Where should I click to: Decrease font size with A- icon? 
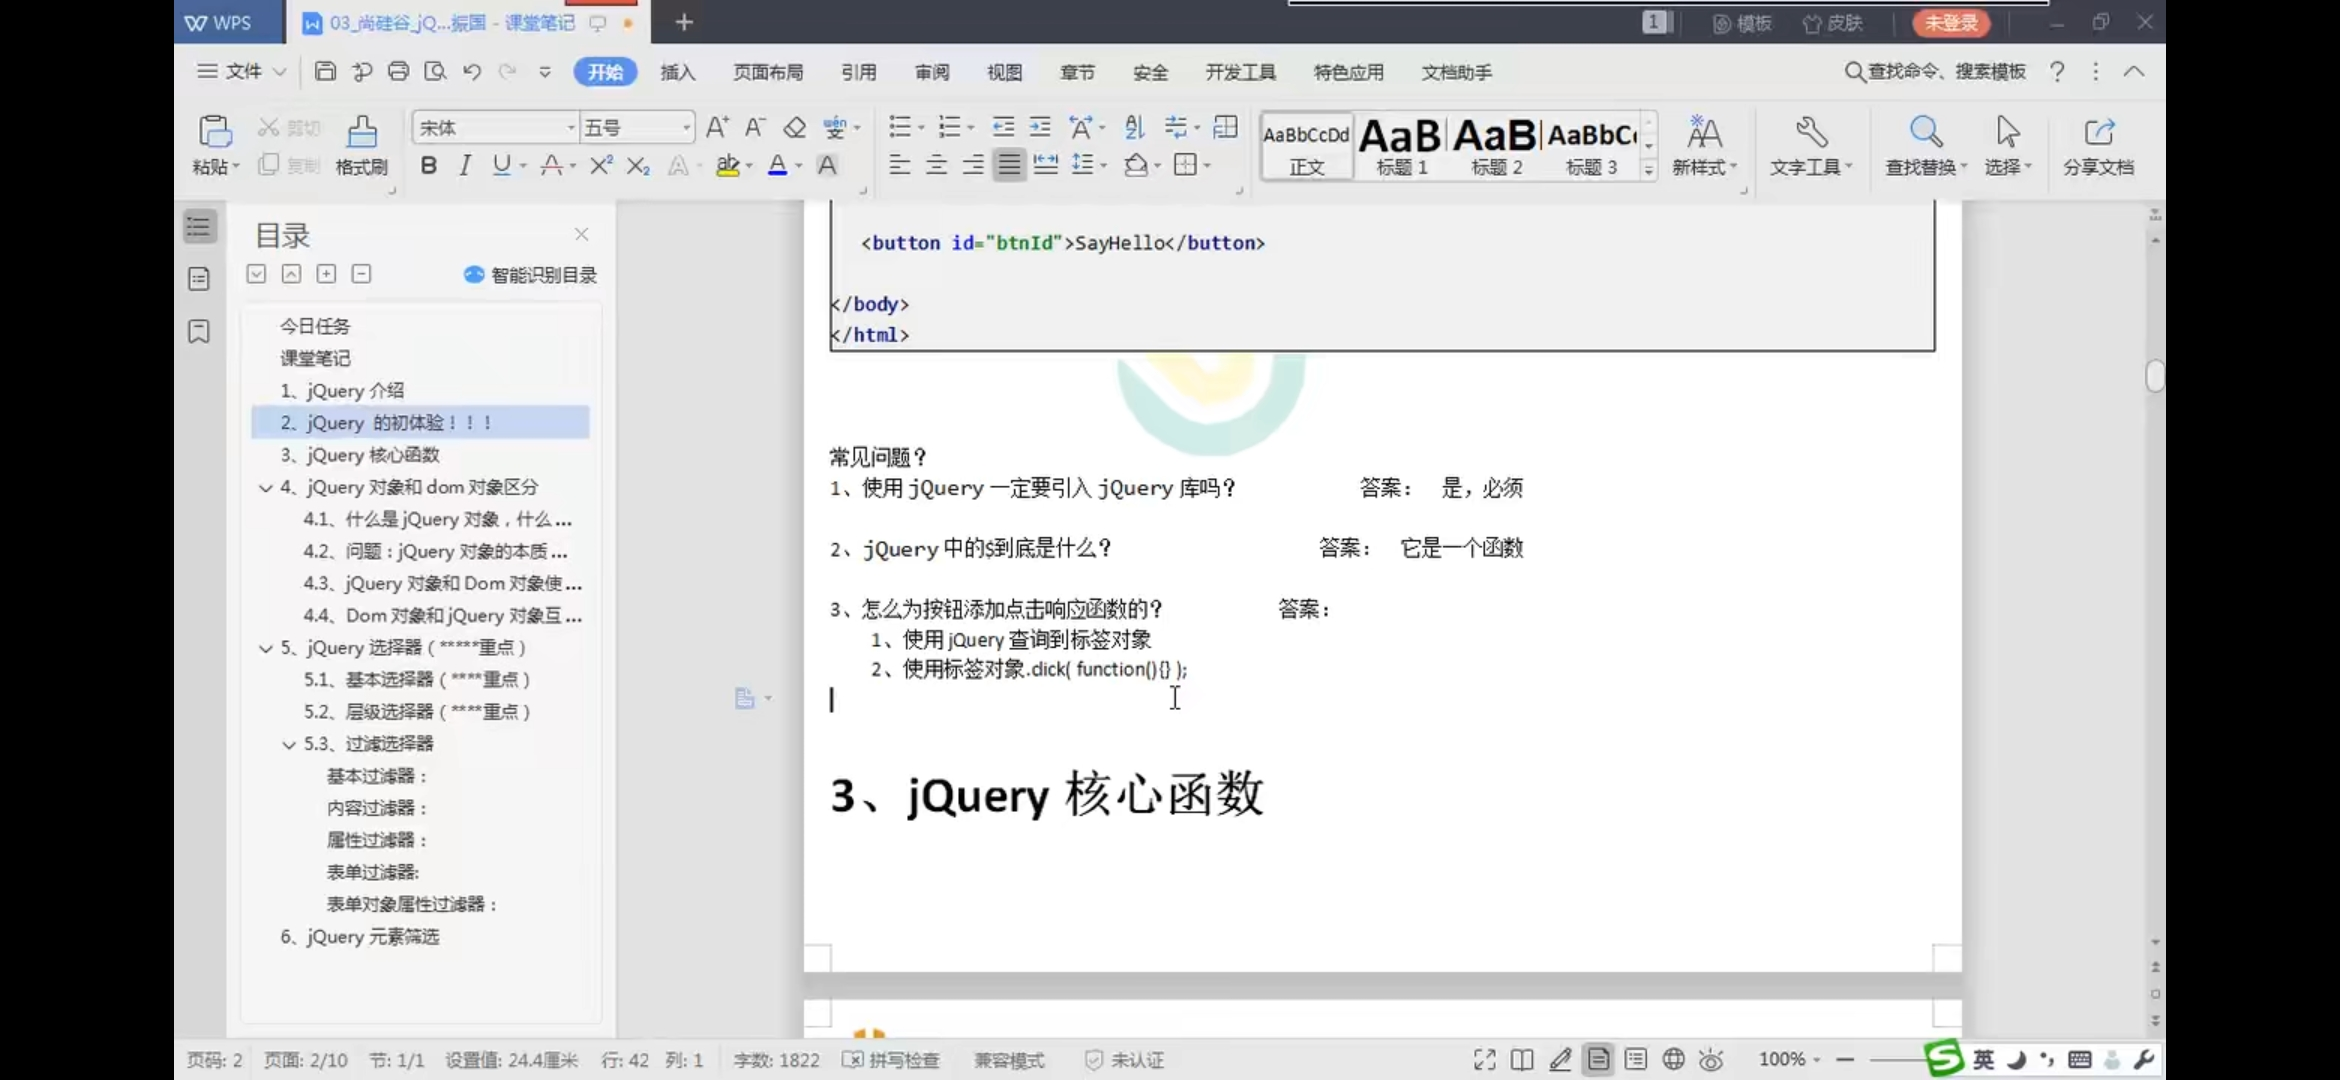[x=755, y=127]
